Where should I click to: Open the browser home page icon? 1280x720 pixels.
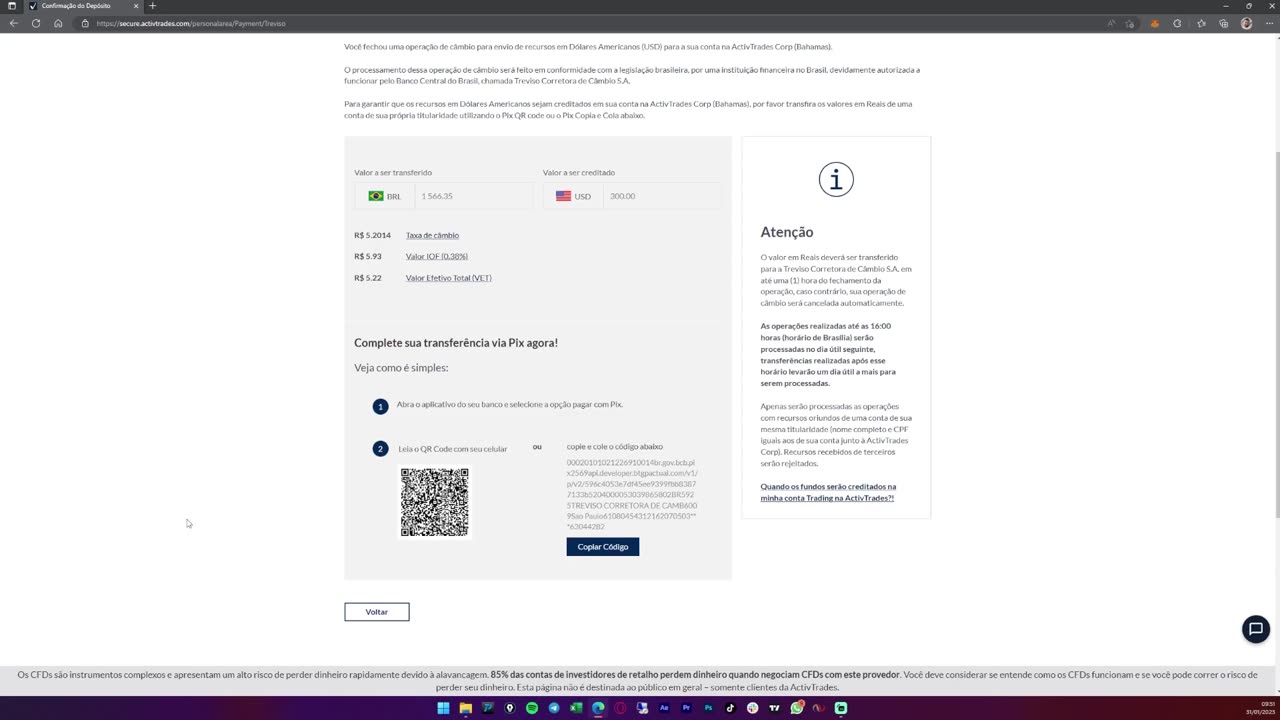click(58, 23)
